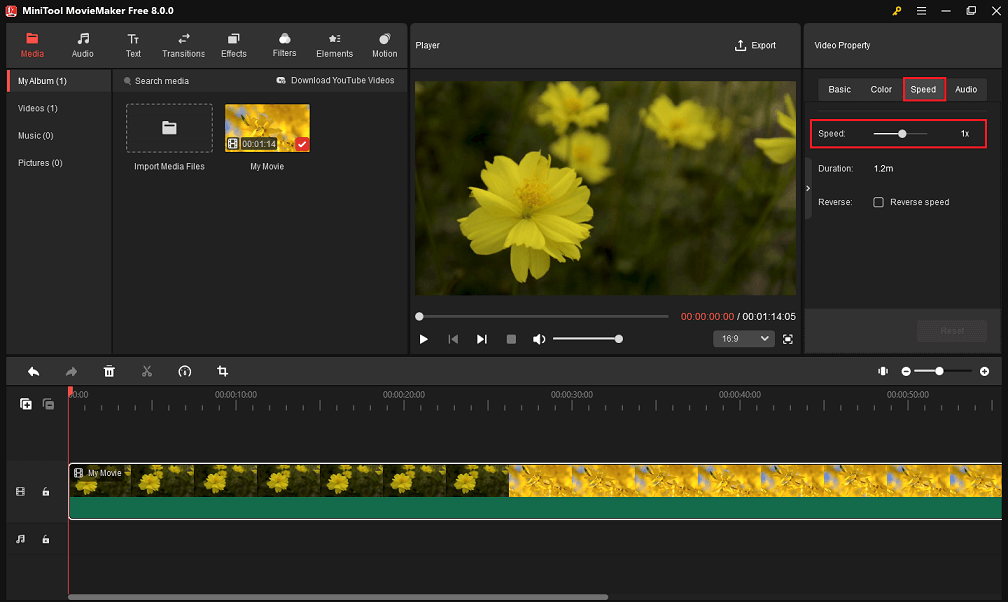Select the Media tab
This screenshot has height=602, width=1008.
(32, 46)
